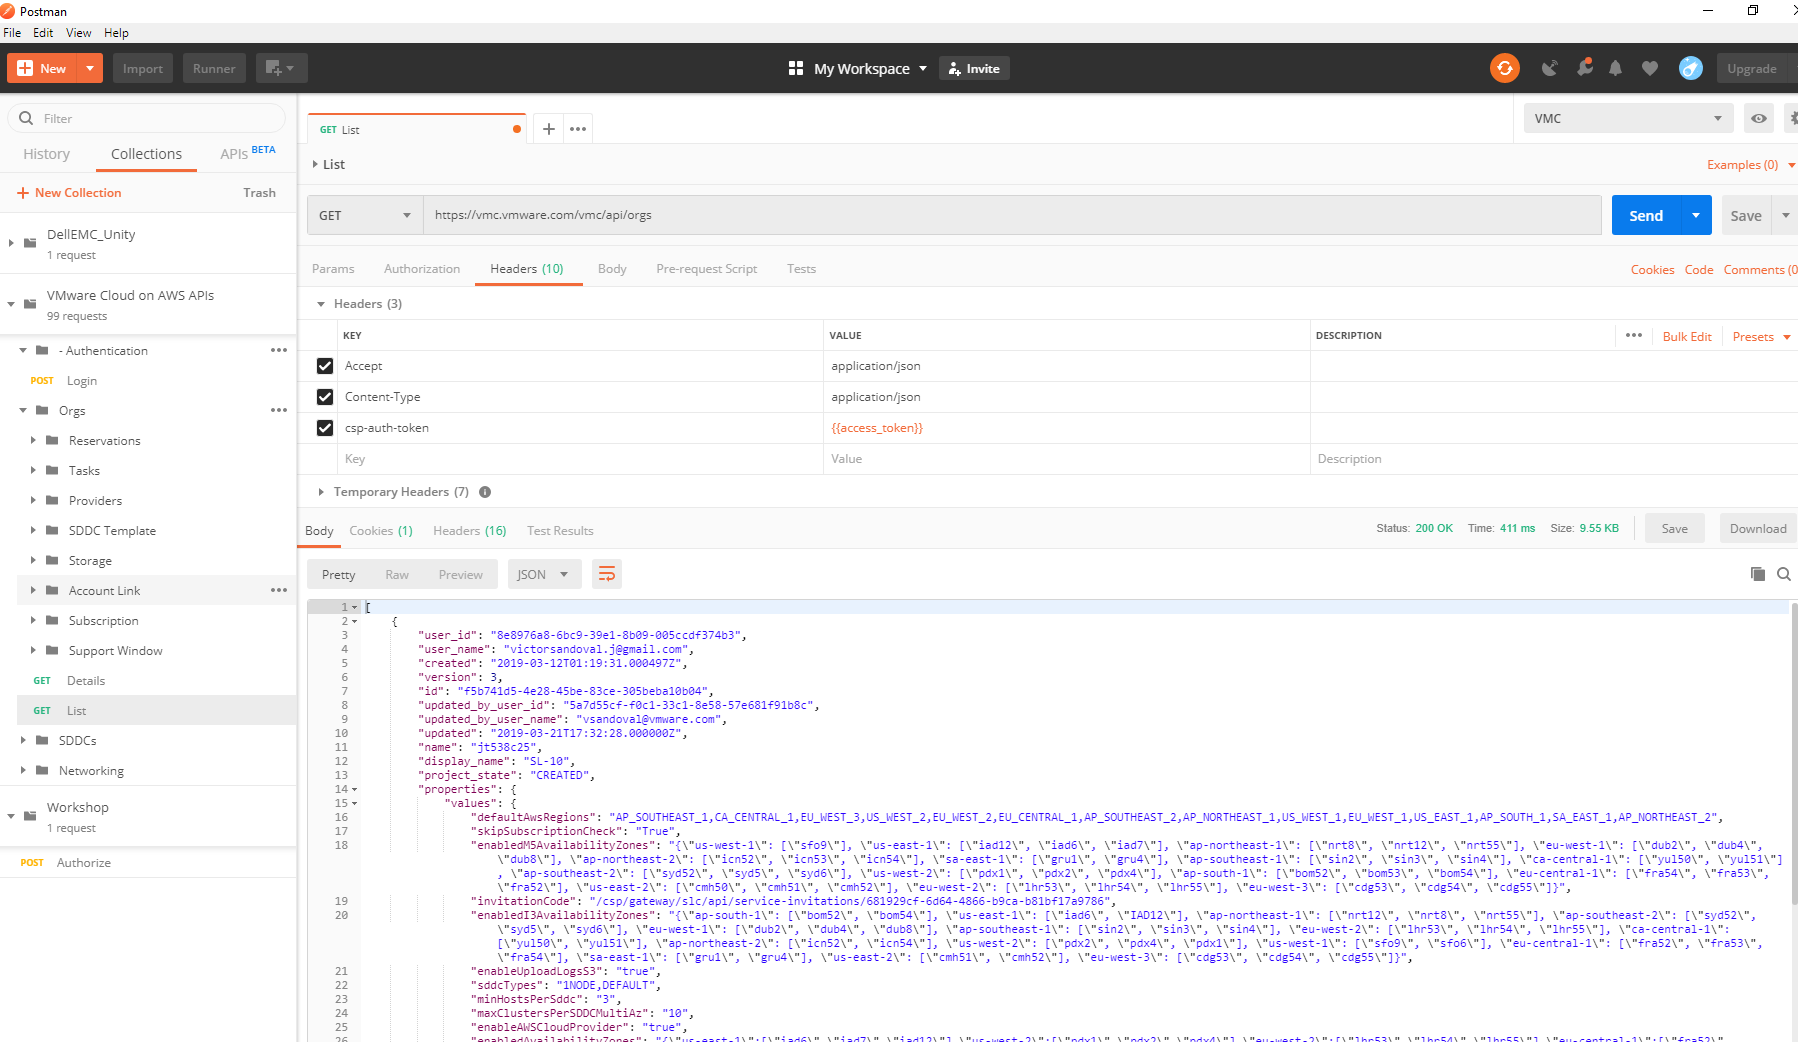
Task: Open the GET method dropdown
Action: point(364,215)
